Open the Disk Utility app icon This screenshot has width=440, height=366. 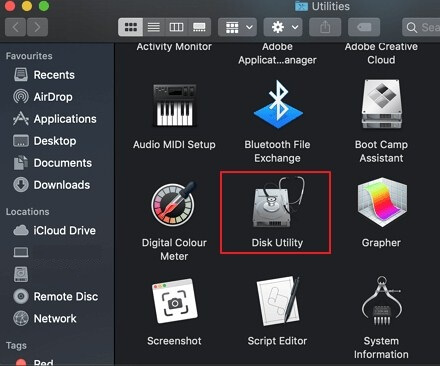[x=278, y=202]
